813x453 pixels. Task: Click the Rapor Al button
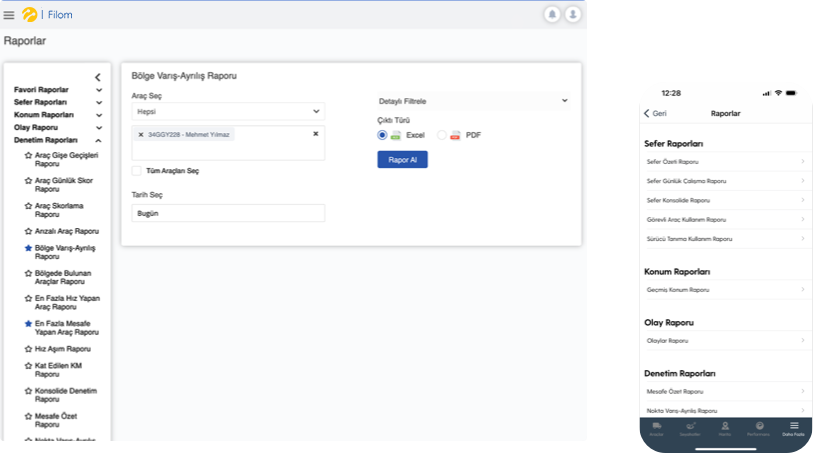tap(402, 159)
